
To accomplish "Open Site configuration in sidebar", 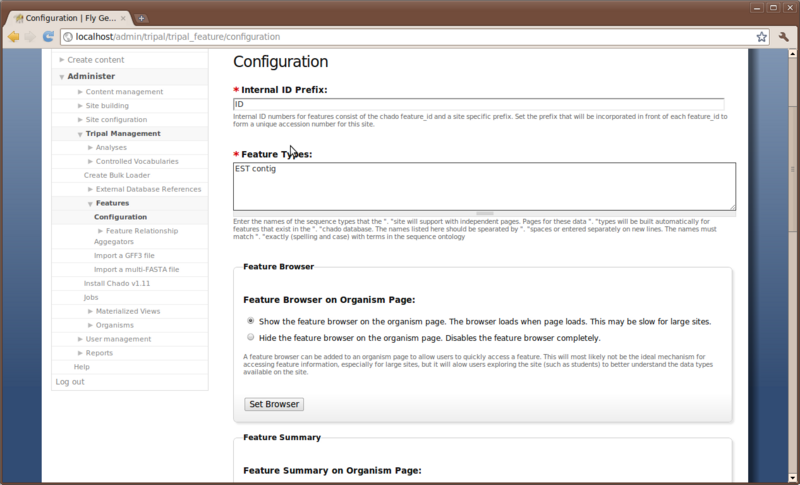I will click(116, 119).
